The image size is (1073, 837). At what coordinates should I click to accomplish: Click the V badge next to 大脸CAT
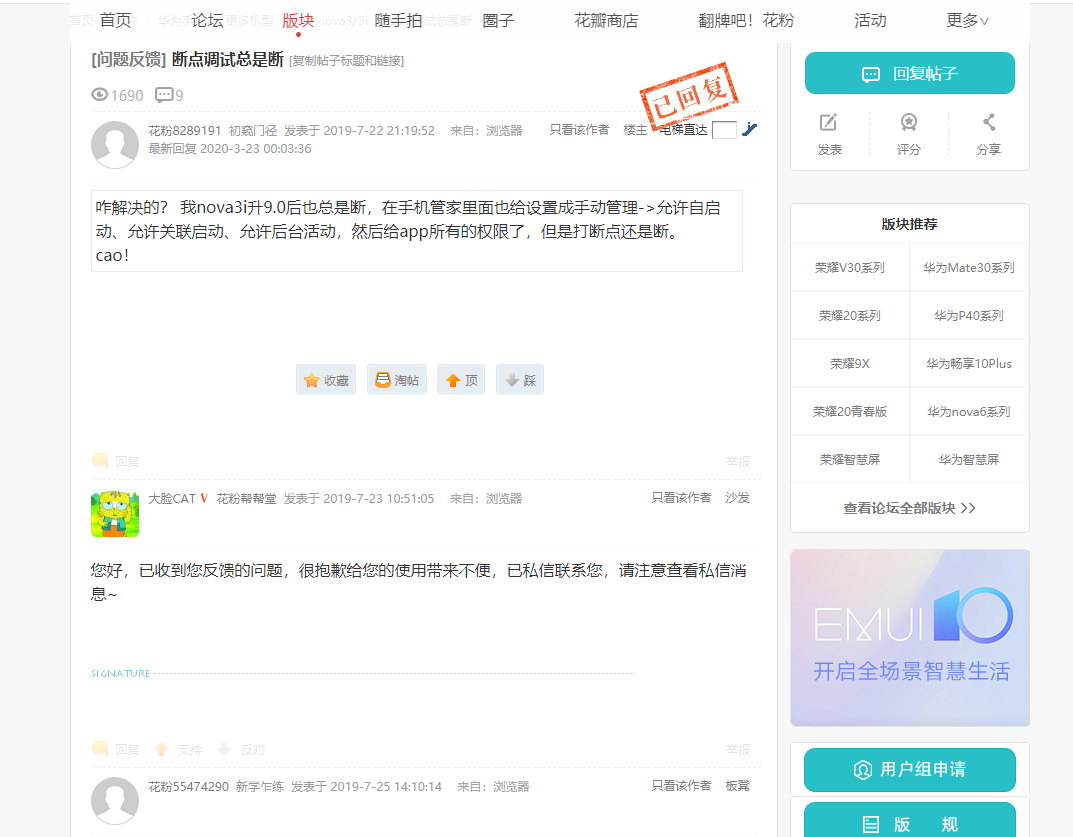[204, 498]
